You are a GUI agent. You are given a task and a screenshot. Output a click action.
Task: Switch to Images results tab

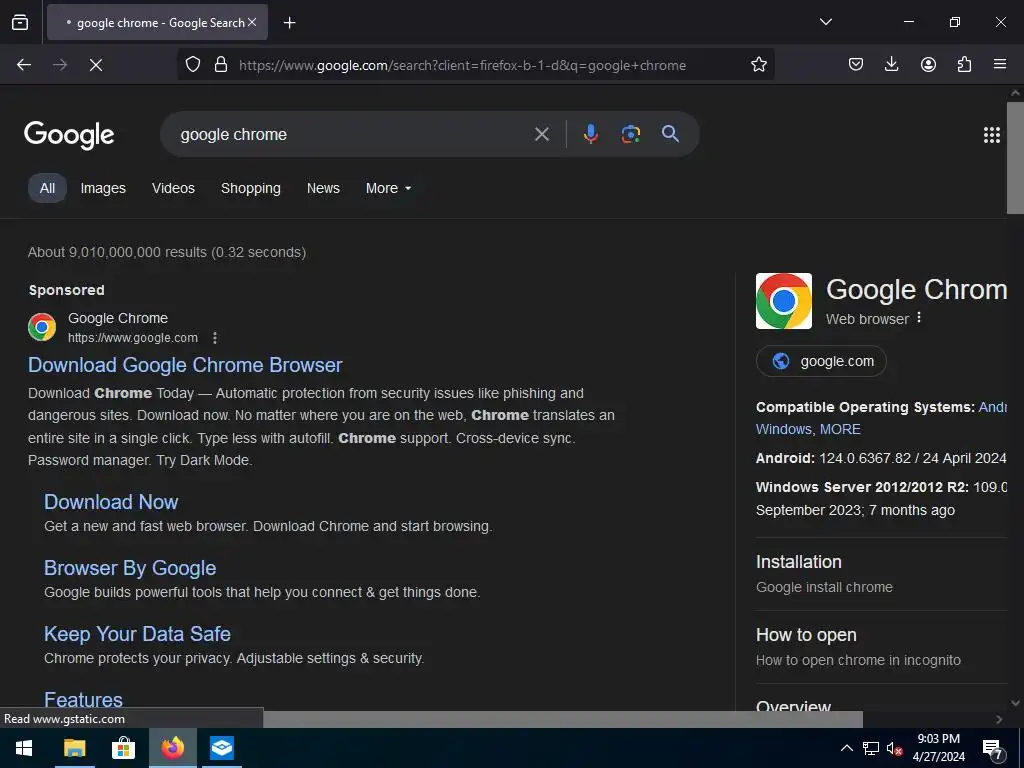tap(103, 188)
